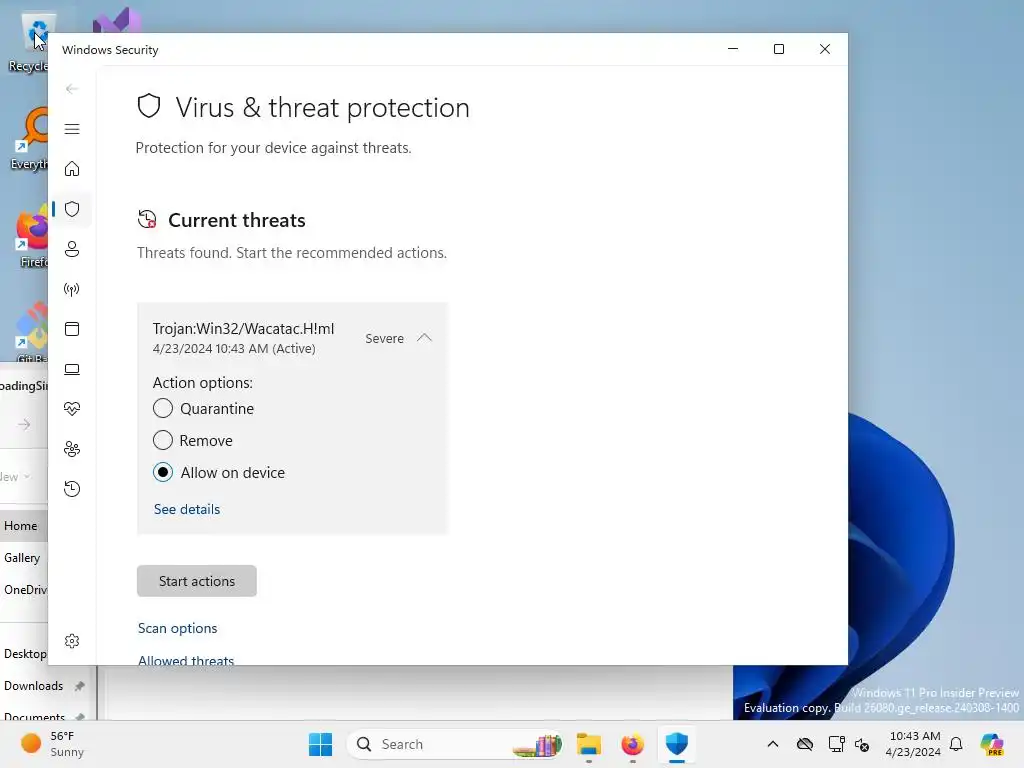Open notification bell in taskbar

(956, 744)
